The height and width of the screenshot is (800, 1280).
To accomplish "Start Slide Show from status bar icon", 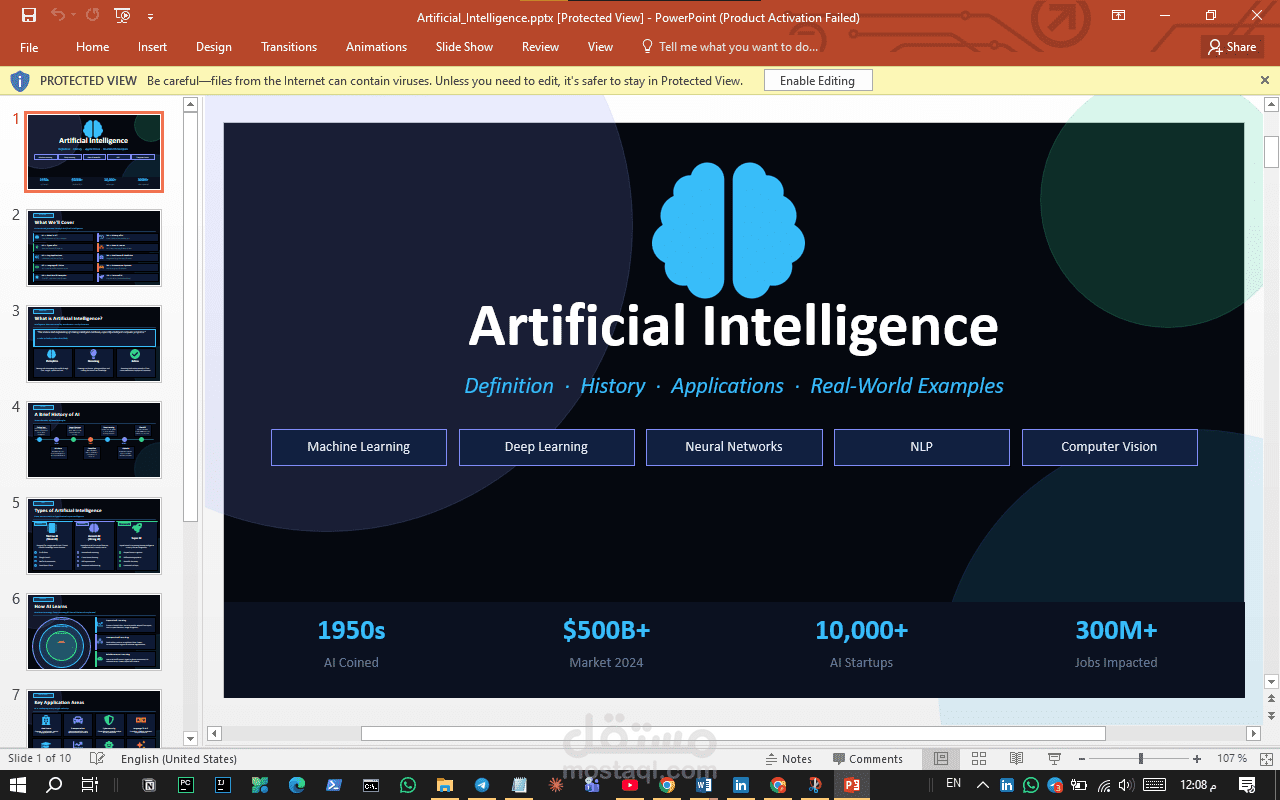I will pos(1054,759).
